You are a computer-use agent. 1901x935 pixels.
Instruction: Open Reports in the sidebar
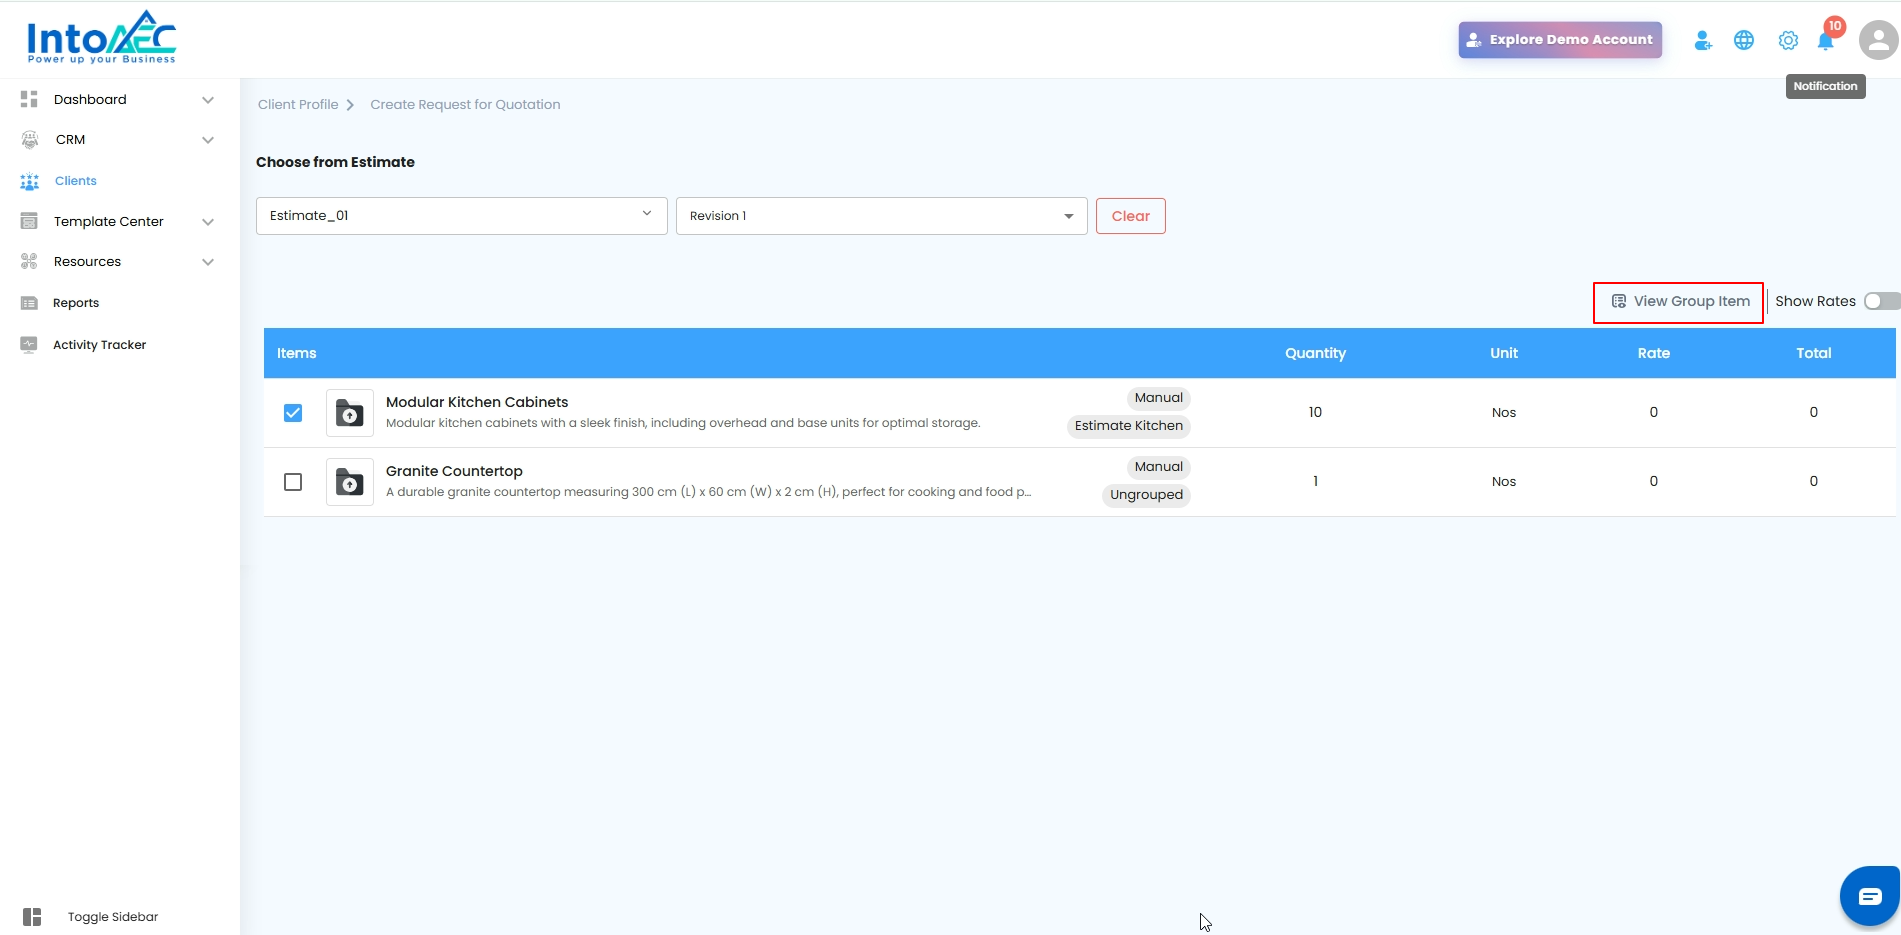pos(76,303)
